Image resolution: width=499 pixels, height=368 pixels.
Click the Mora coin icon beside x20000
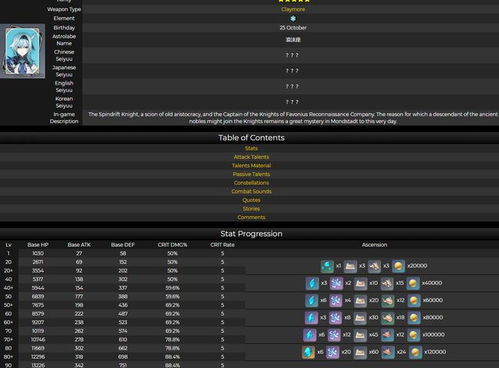click(398, 266)
